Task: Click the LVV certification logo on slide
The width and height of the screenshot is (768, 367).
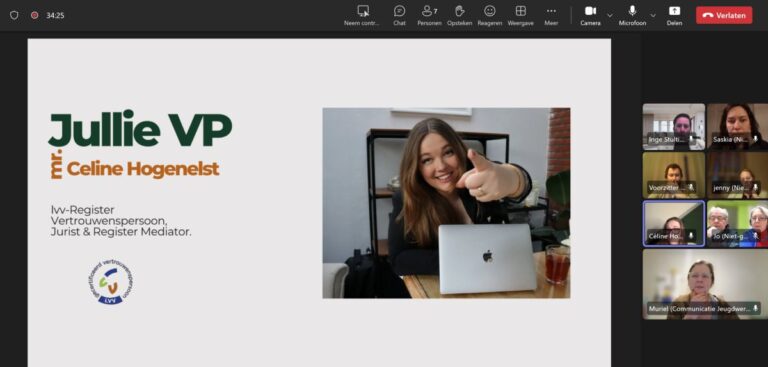Action: coord(111,283)
